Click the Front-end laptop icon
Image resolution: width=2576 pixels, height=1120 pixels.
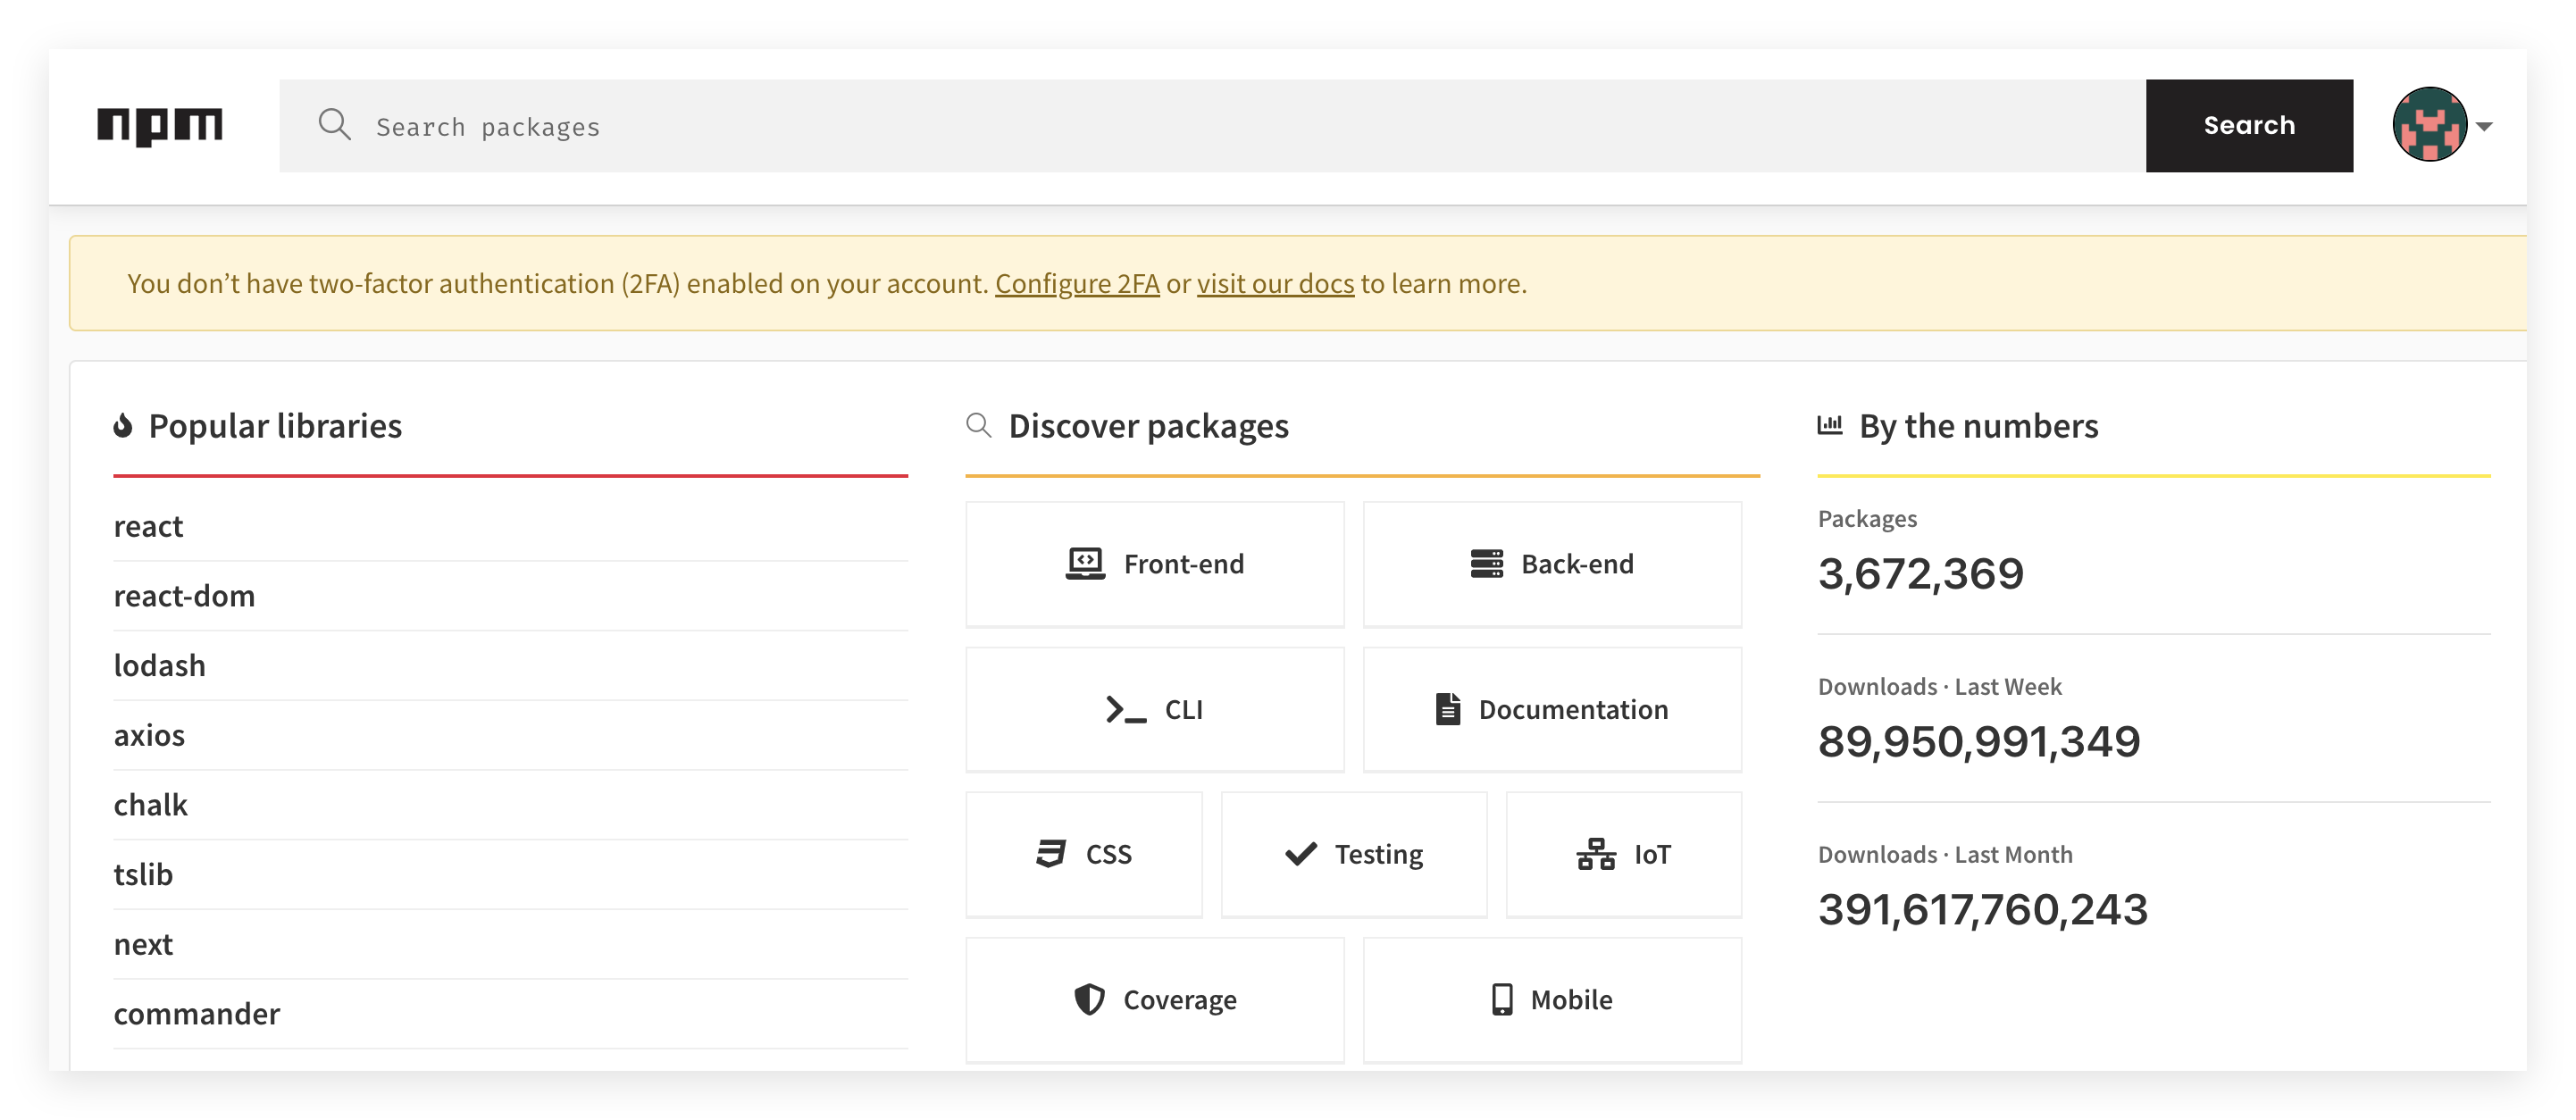[1085, 564]
